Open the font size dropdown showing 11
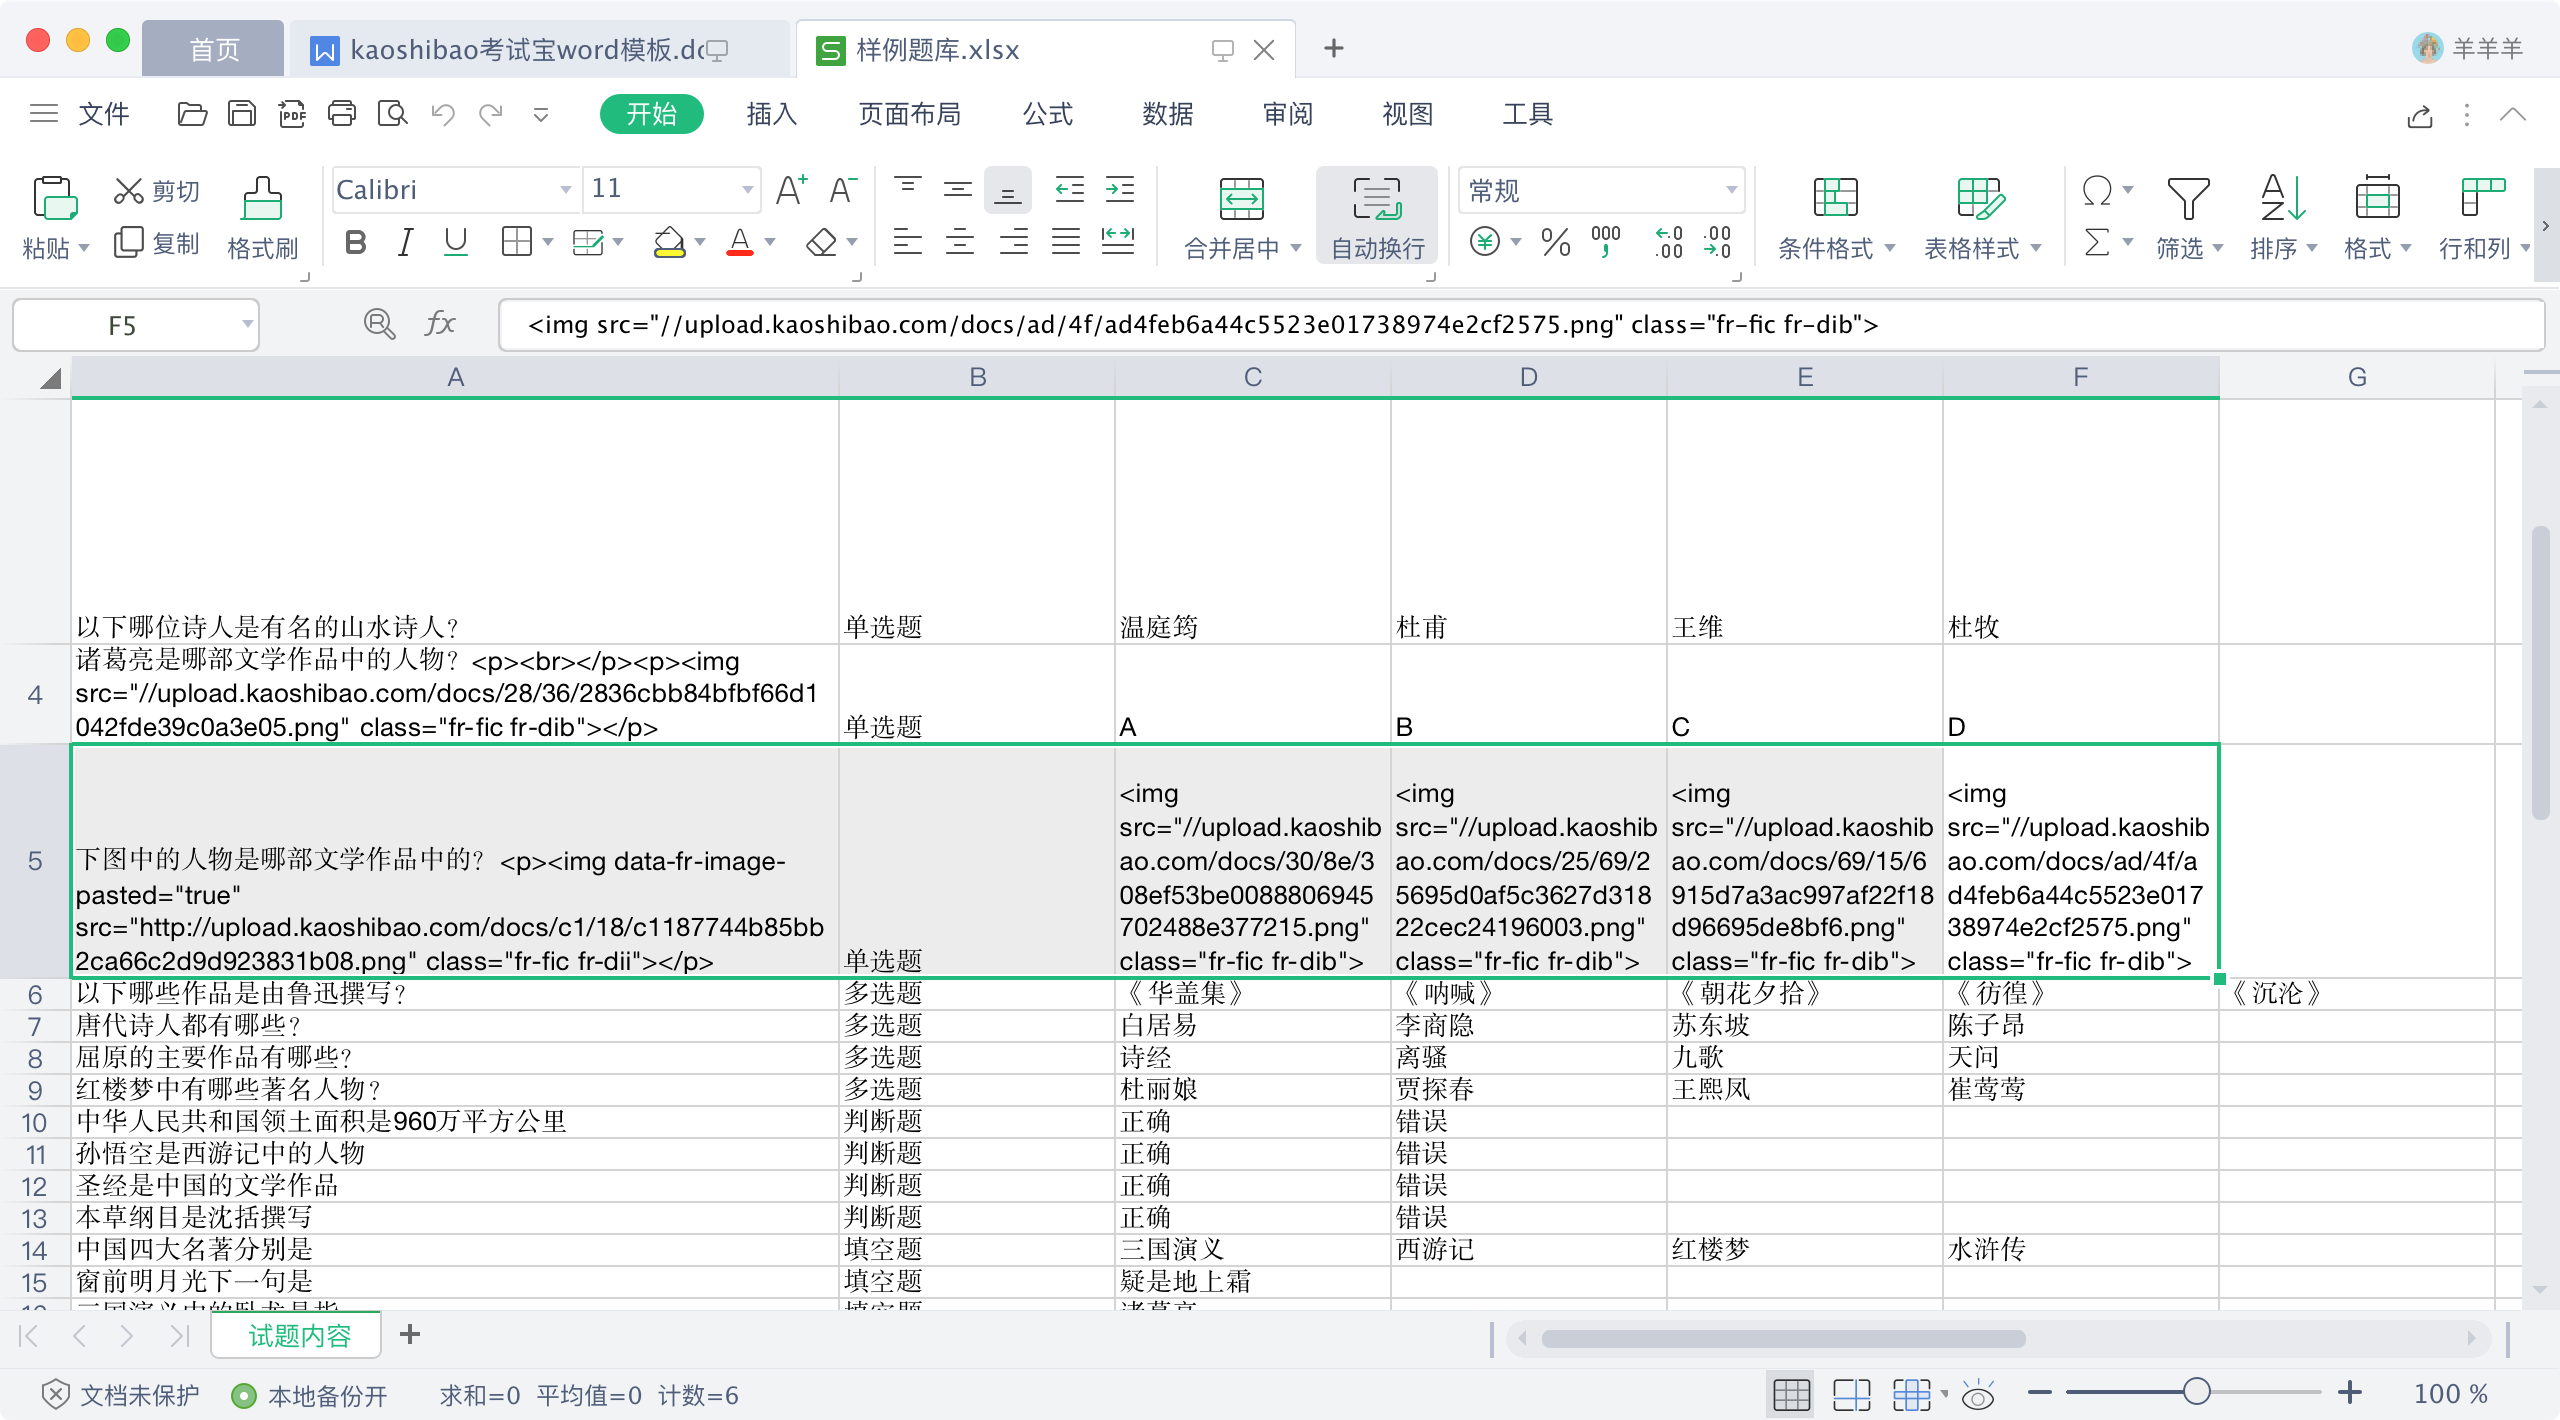 coord(746,190)
